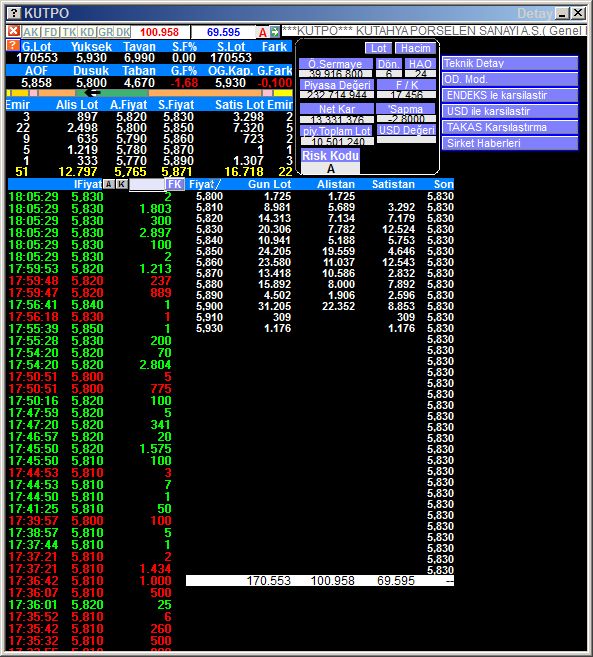Click the AK toolbar button

point(31,32)
